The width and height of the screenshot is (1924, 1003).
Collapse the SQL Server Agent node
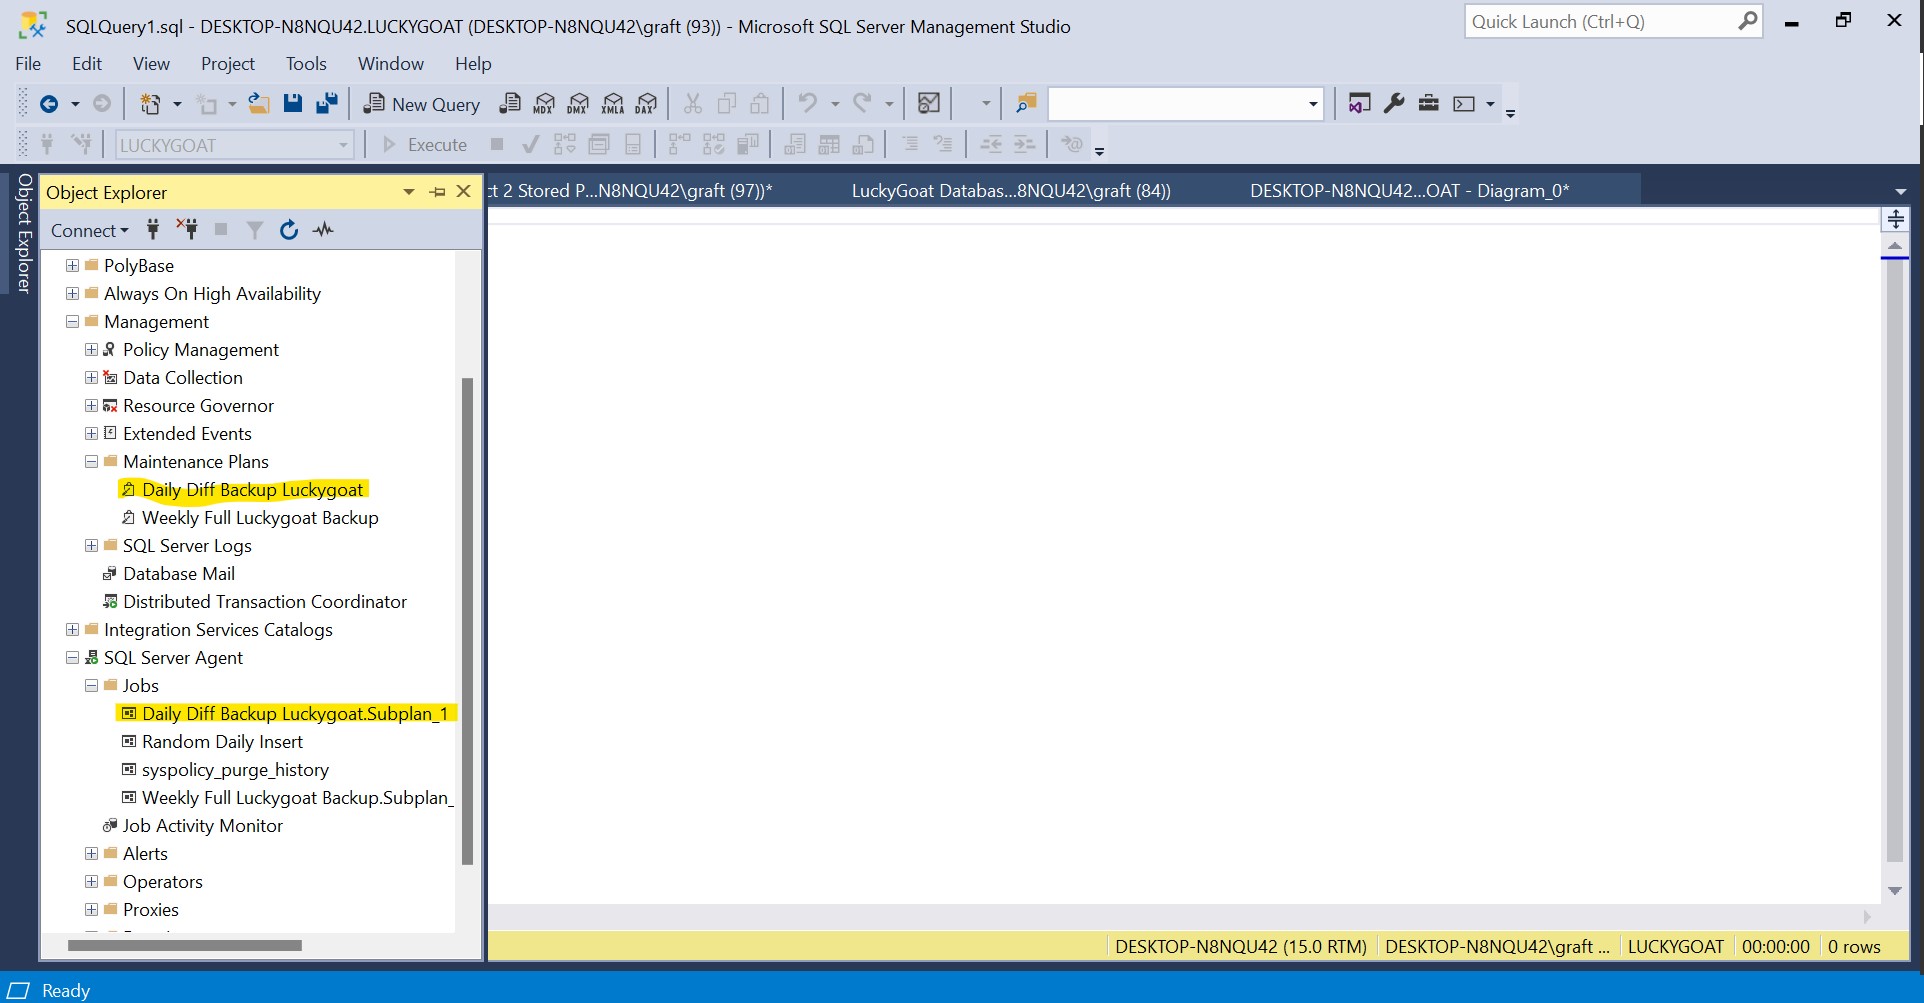click(72, 658)
